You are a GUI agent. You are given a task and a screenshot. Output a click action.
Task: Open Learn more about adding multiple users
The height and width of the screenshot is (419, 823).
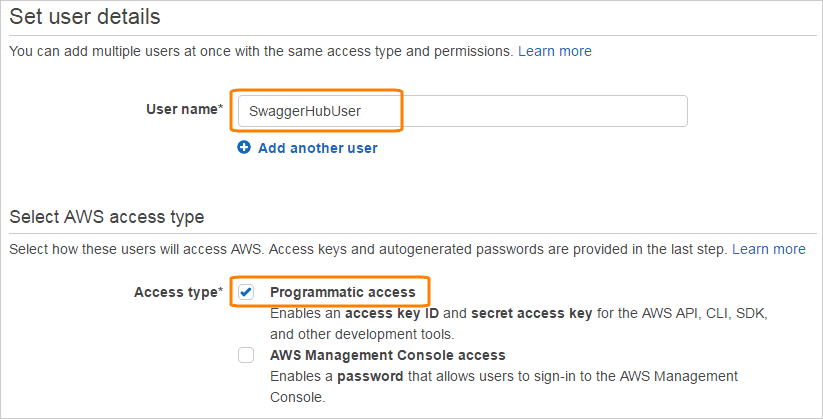554,50
